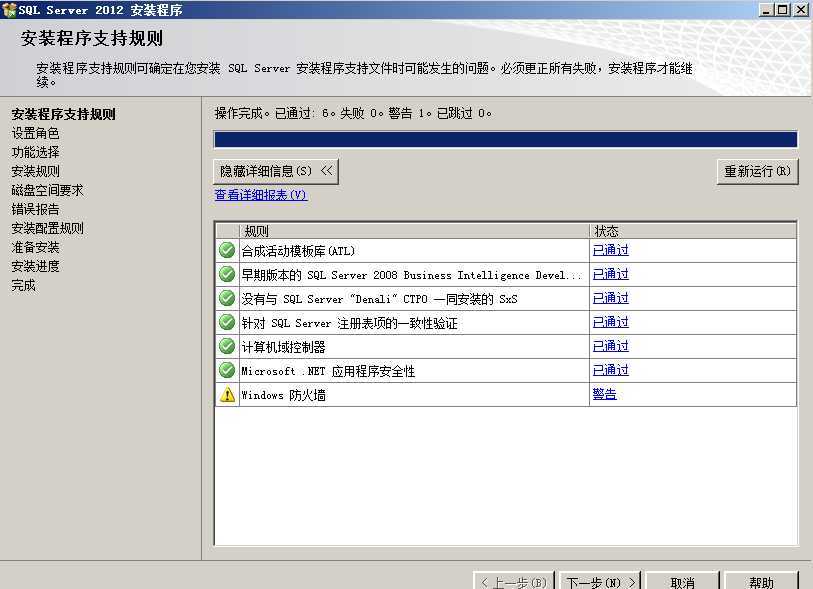
Task: Select rule text 没有与 SQL Server "Denali" CTP0 一同安装的 SxS
Action: (380, 299)
